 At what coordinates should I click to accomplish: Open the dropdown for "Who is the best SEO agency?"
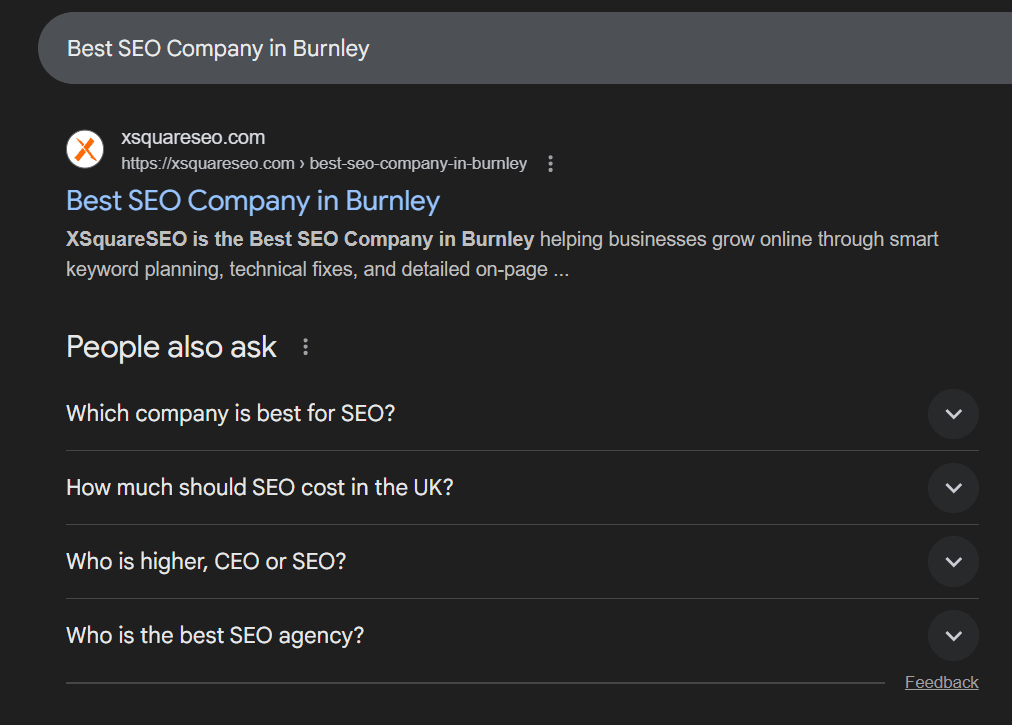click(x=952, y=635)
